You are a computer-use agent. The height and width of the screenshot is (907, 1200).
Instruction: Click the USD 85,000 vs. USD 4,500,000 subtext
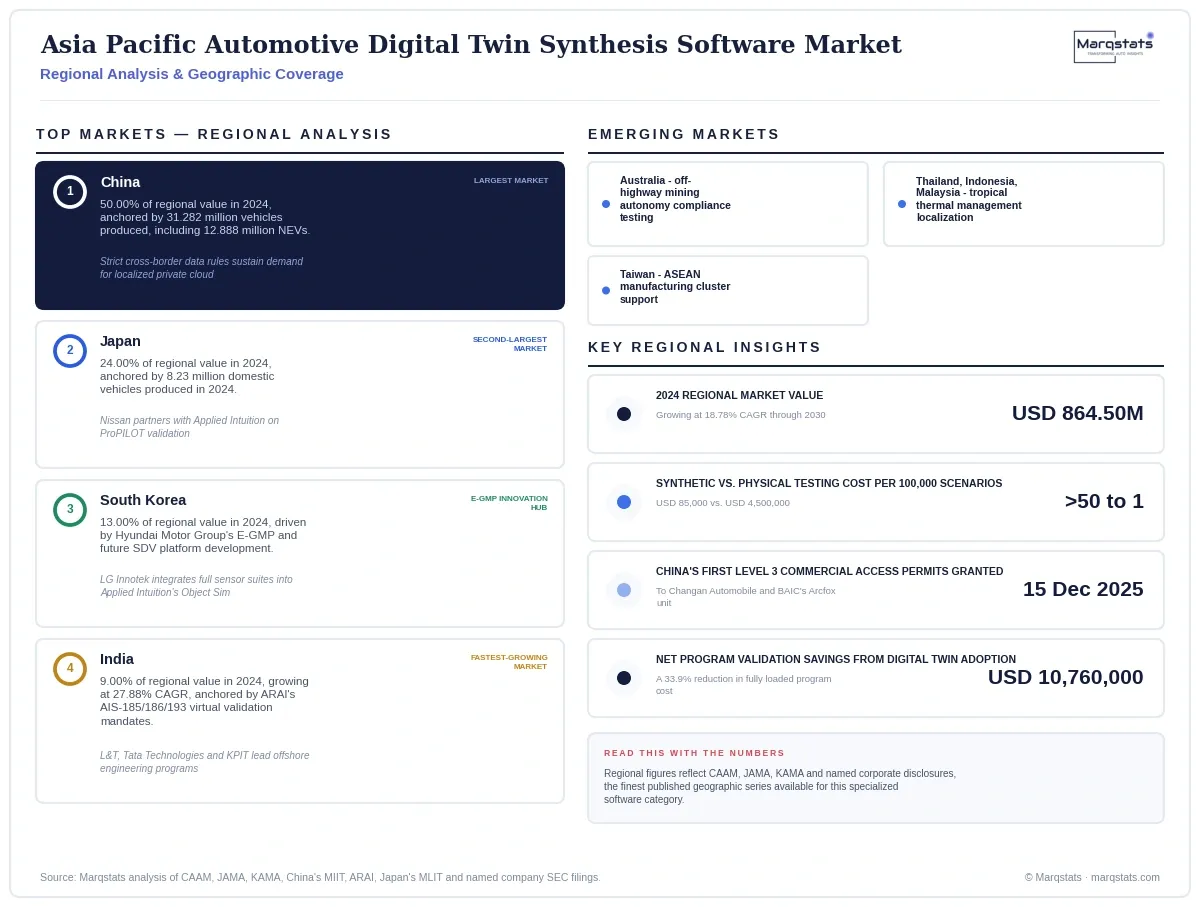(723, 503)
